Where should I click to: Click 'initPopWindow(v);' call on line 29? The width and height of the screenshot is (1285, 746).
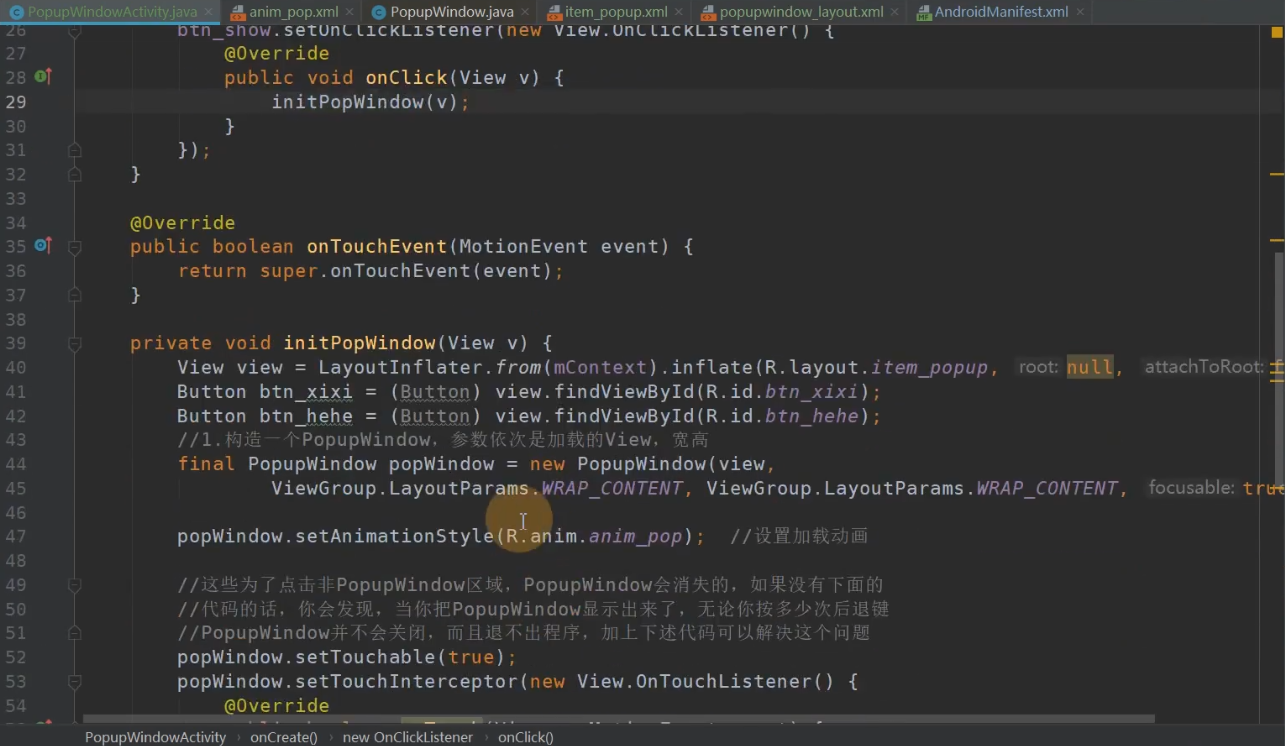pos(370,102)
